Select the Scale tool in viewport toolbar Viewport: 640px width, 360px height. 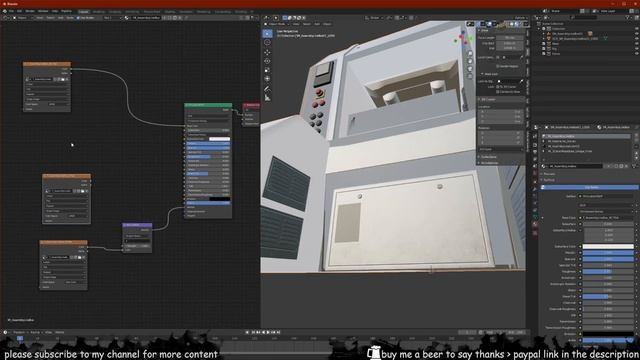click(x=267, y=70)
